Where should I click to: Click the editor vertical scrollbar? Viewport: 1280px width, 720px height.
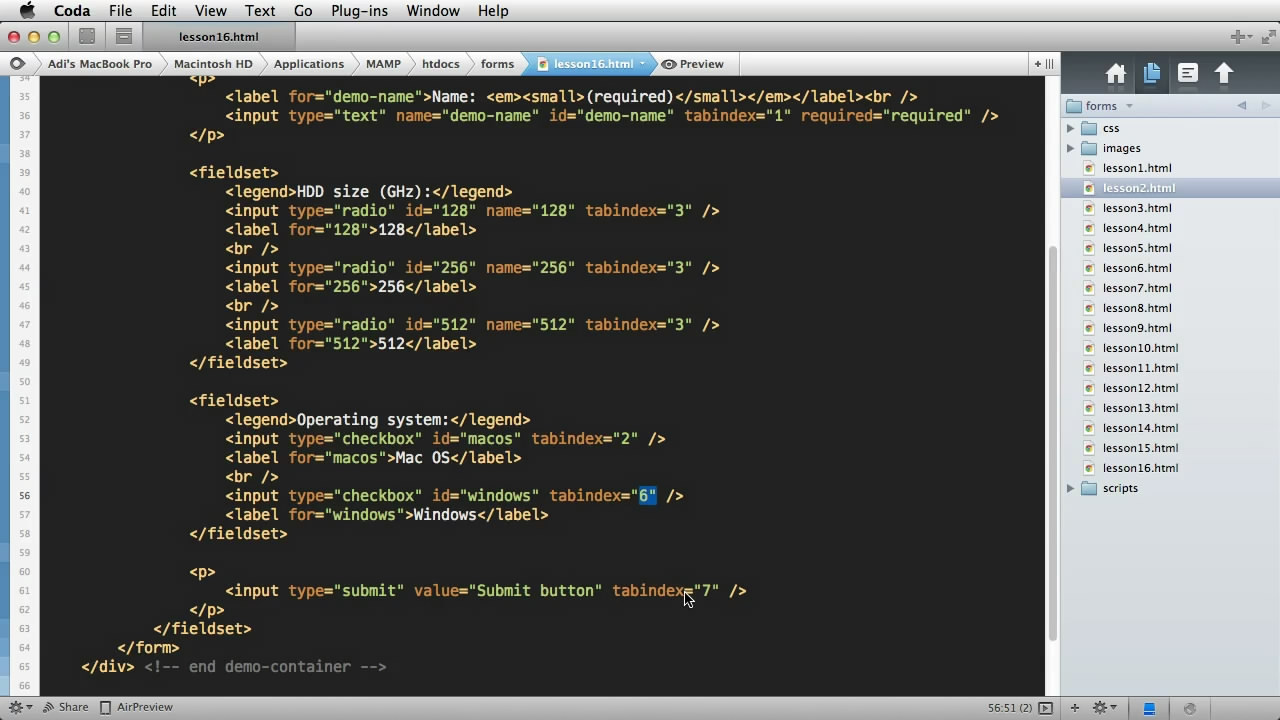pos(1052,440)
